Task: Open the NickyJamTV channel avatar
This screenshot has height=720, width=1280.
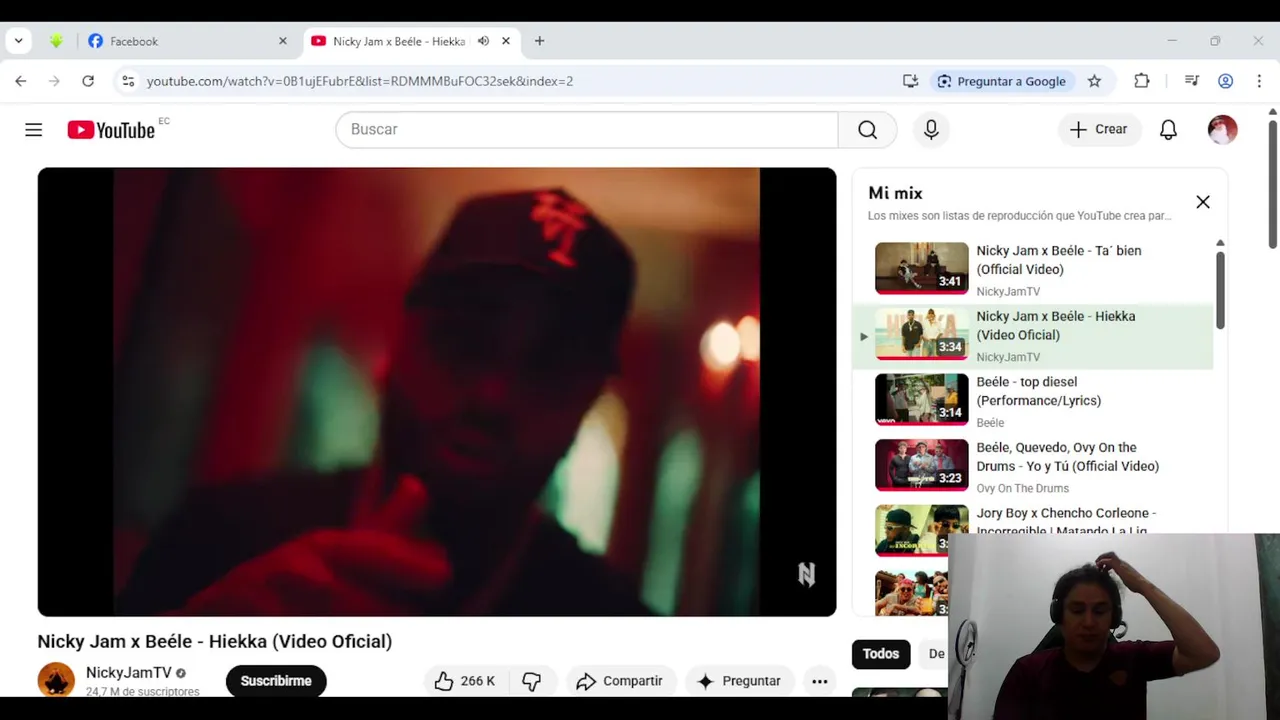Action: click(x=56, y=680)
